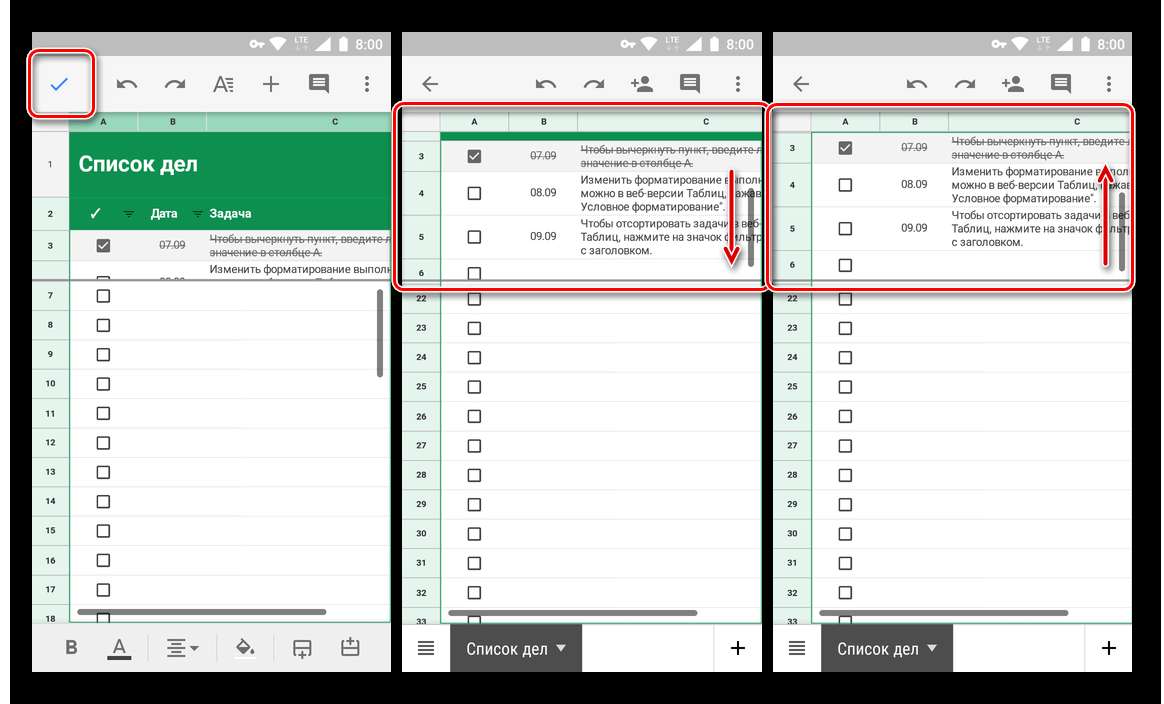
Task: Open comments in the right phone screen
Action: point(1061,84)
